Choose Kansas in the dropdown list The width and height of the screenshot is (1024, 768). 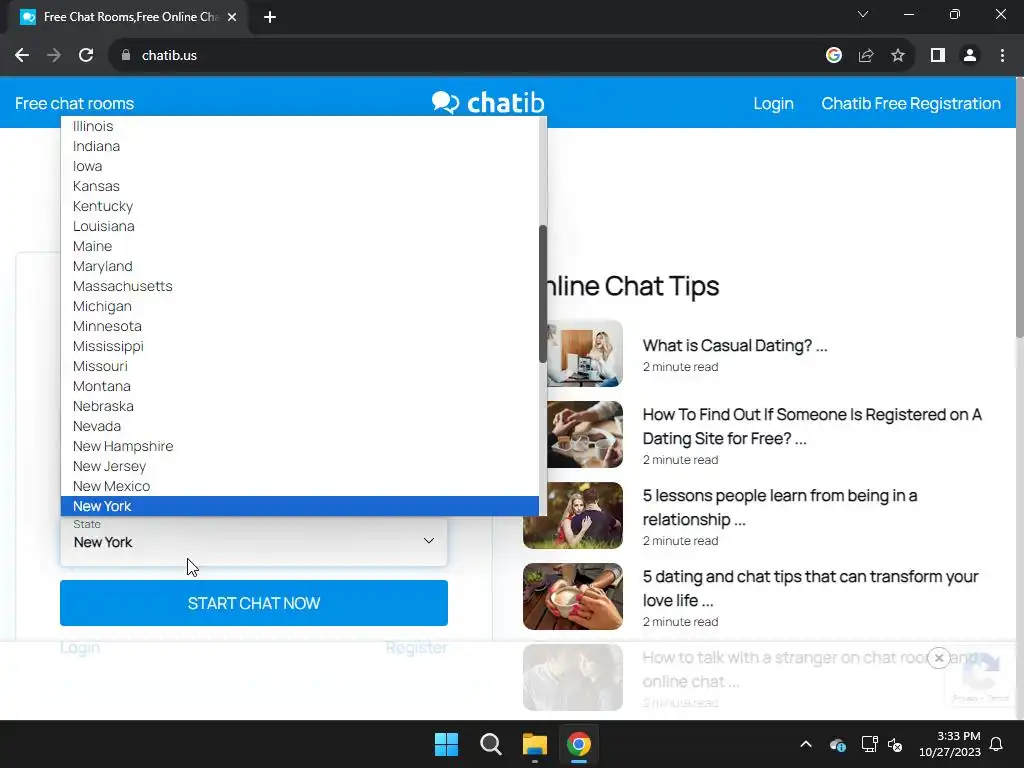(x=300, y=186)
